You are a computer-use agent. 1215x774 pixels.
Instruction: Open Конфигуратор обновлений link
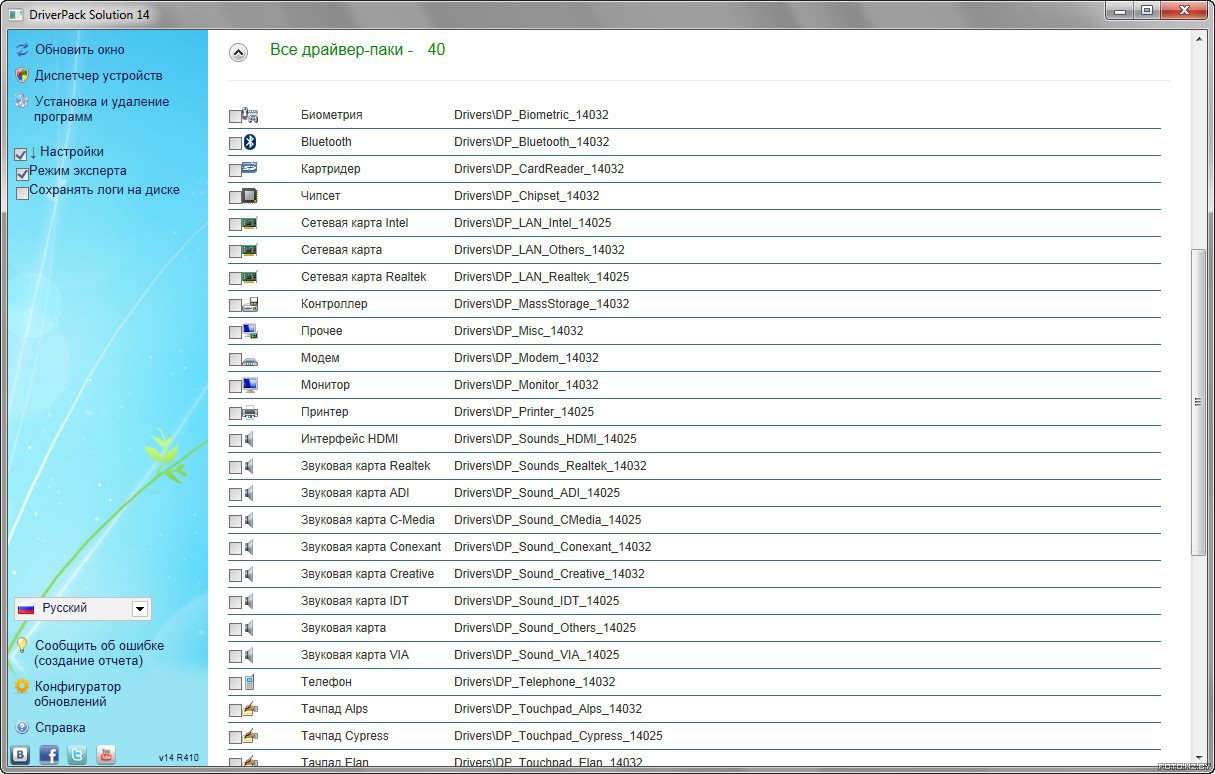tap(78, 694)
